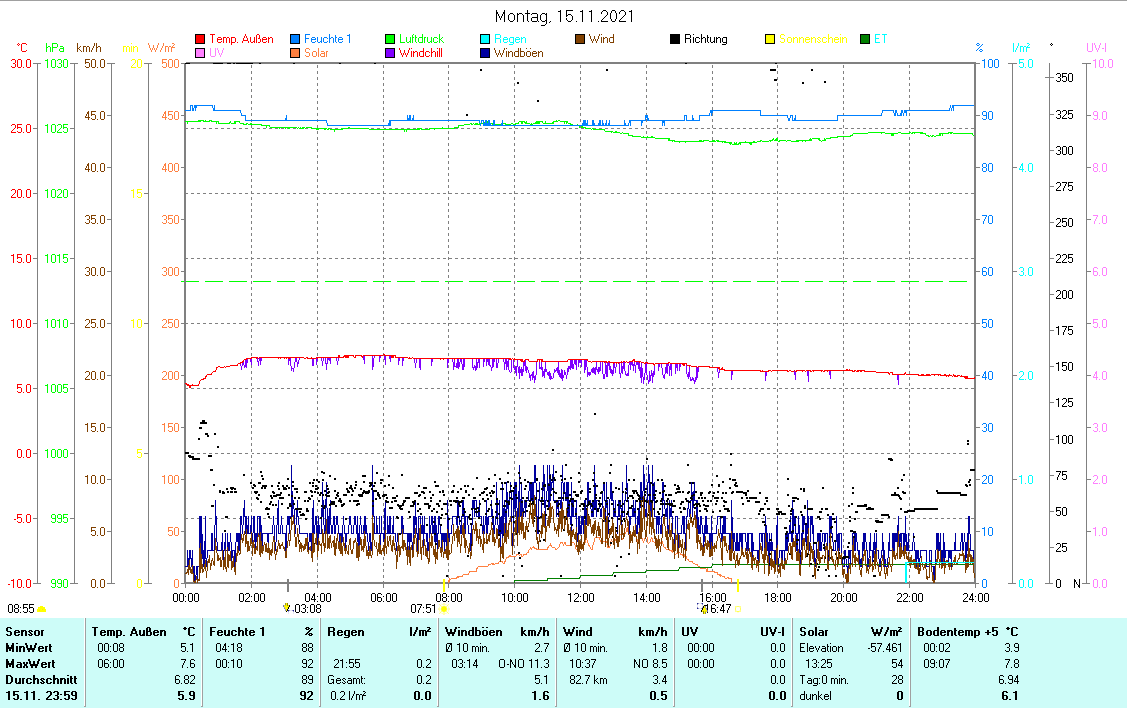
Task: Click the red Temp. Außen legend swatch
Action: tap(200, 40)
